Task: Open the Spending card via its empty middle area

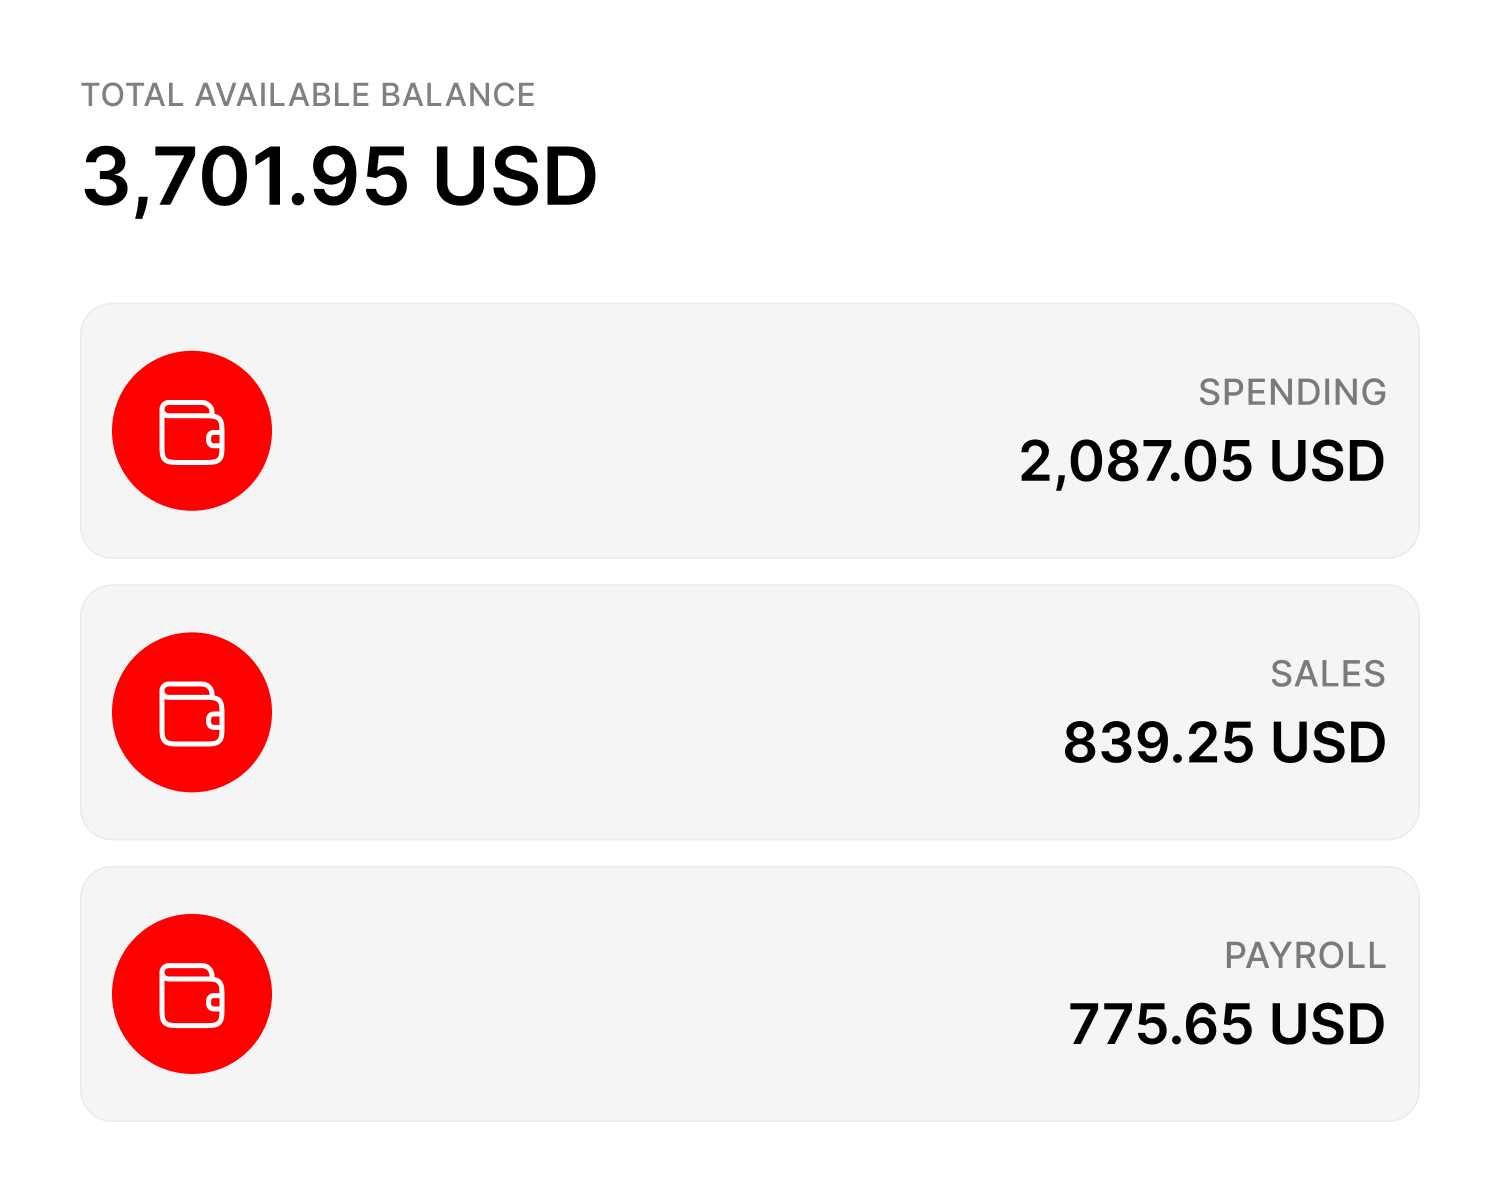Action: pyautogui.click(x=640, y=431)
